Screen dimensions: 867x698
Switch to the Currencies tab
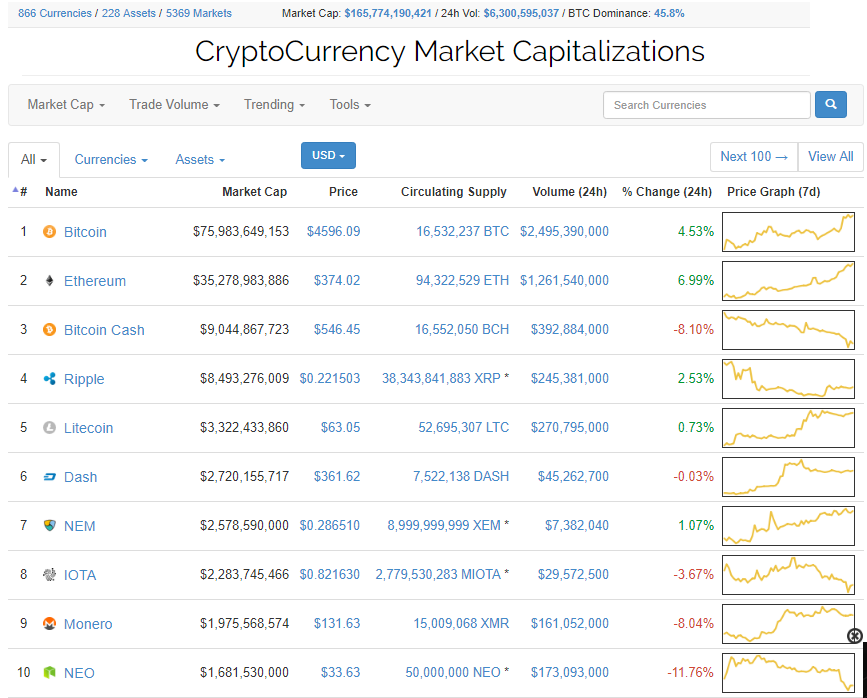pos(111,160)
